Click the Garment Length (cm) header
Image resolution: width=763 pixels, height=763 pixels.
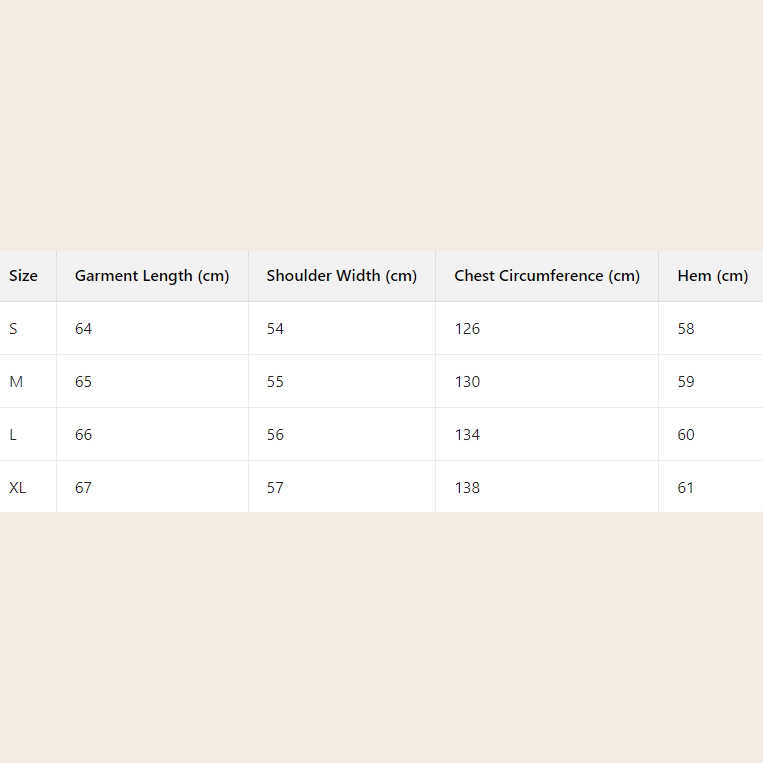(152, 276)
